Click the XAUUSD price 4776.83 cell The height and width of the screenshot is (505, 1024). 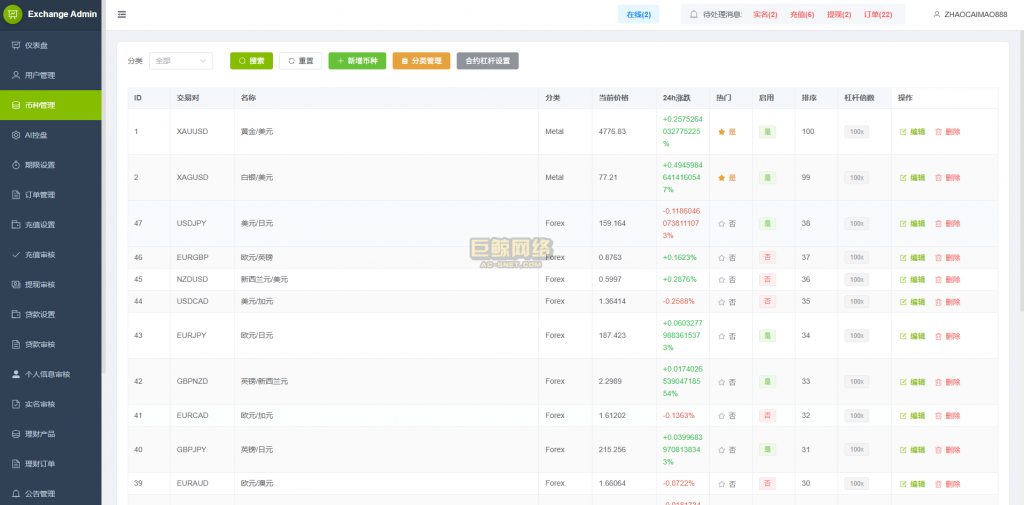624,132
